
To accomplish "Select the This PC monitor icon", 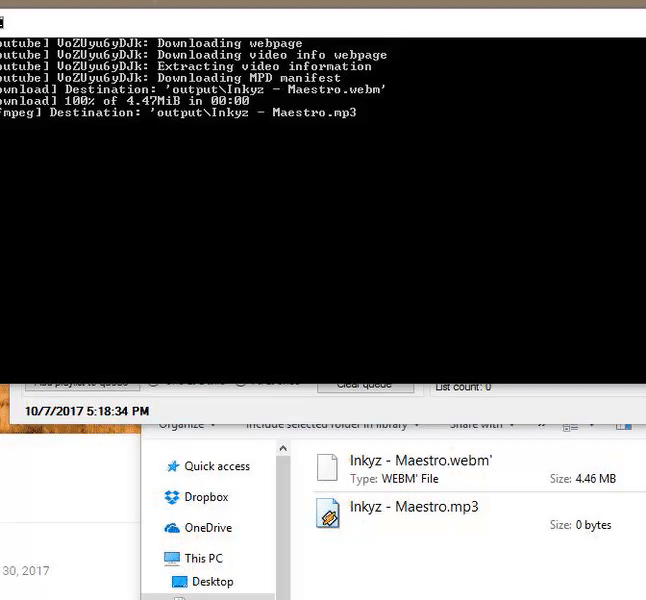I will tap(172, 558).
